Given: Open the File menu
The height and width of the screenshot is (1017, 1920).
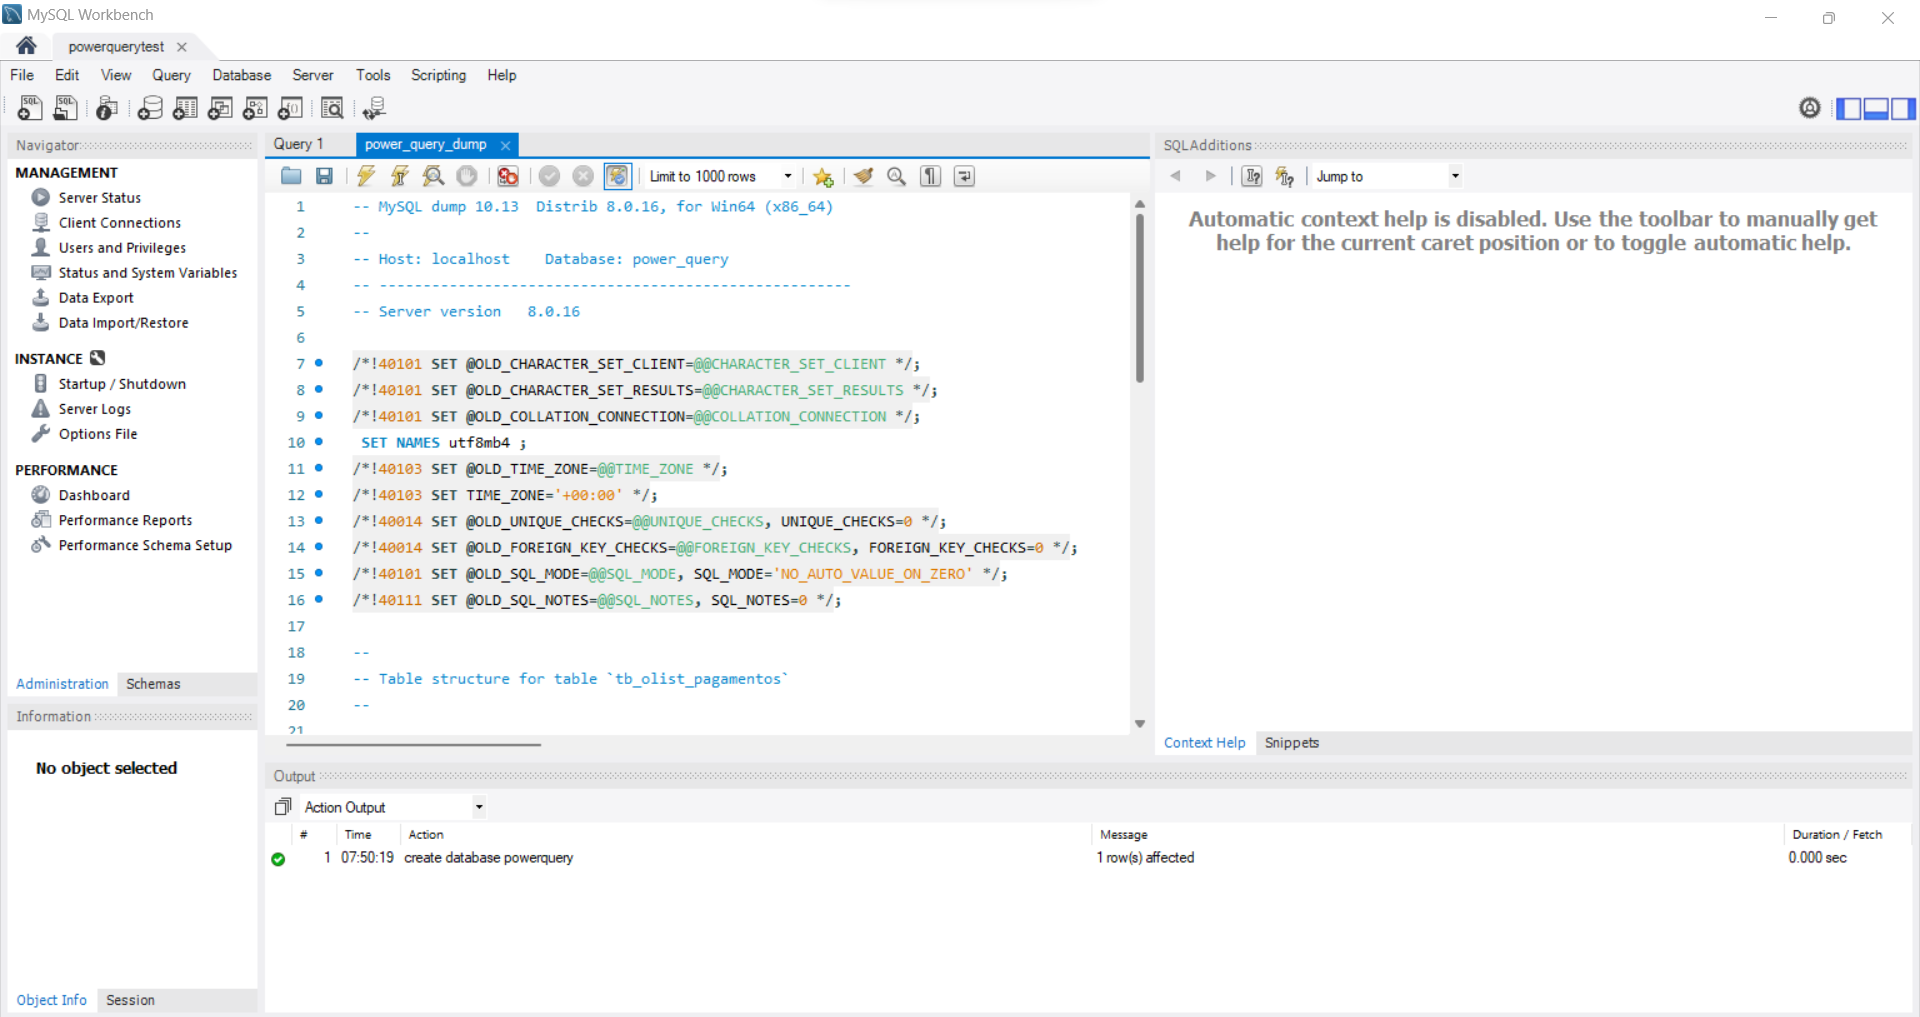Looking at the screenshot, I should (22, 75).
